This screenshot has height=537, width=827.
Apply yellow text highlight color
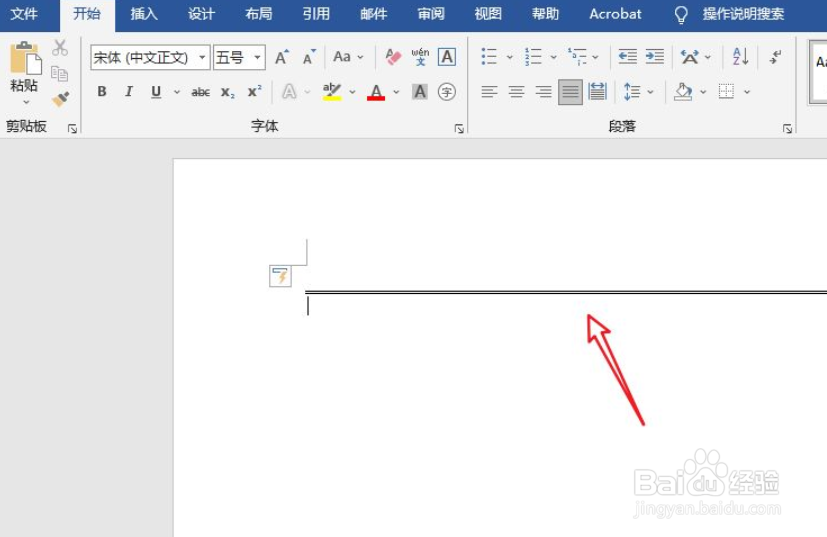[x=332, y=92]
